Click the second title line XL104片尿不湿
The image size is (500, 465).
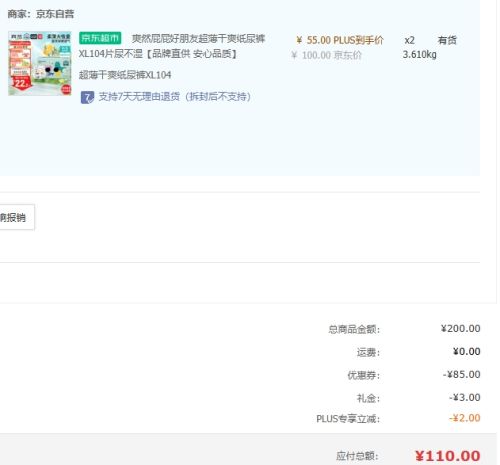[111, 54]
